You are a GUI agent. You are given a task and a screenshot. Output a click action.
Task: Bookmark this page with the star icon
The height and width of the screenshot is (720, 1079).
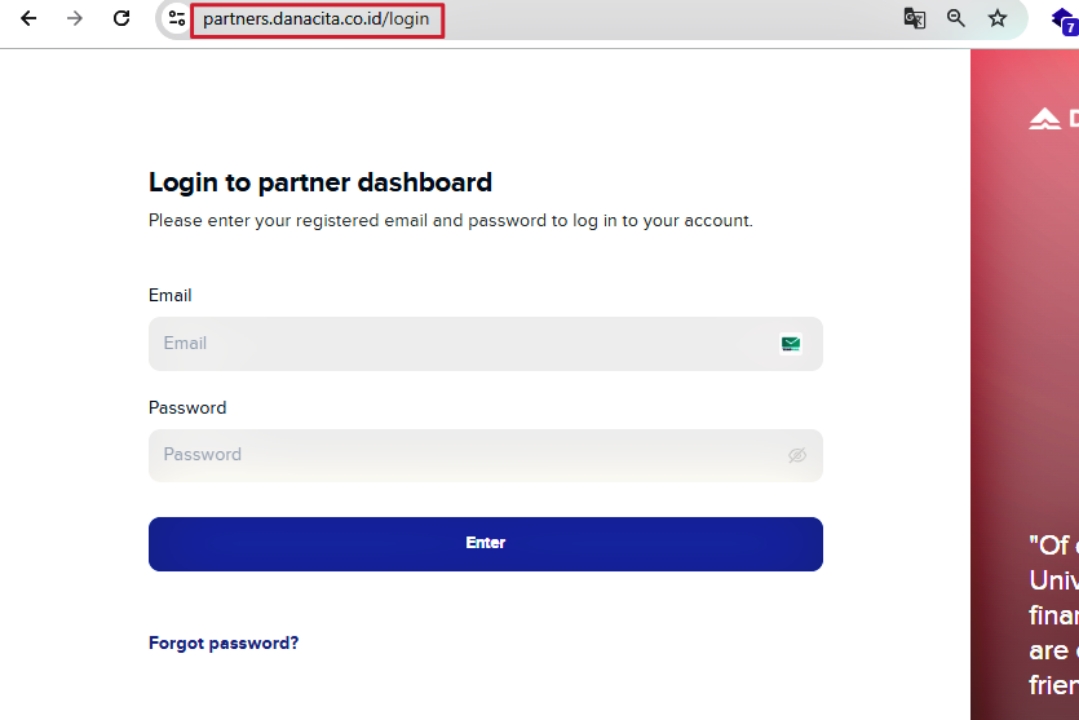(x=997, y=18)
